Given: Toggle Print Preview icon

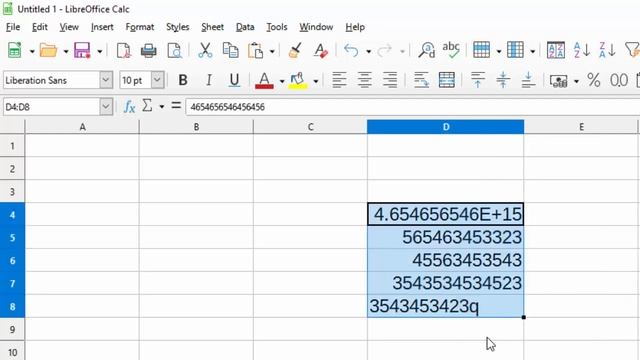Looking at the screenshot, I should point(174,51).
